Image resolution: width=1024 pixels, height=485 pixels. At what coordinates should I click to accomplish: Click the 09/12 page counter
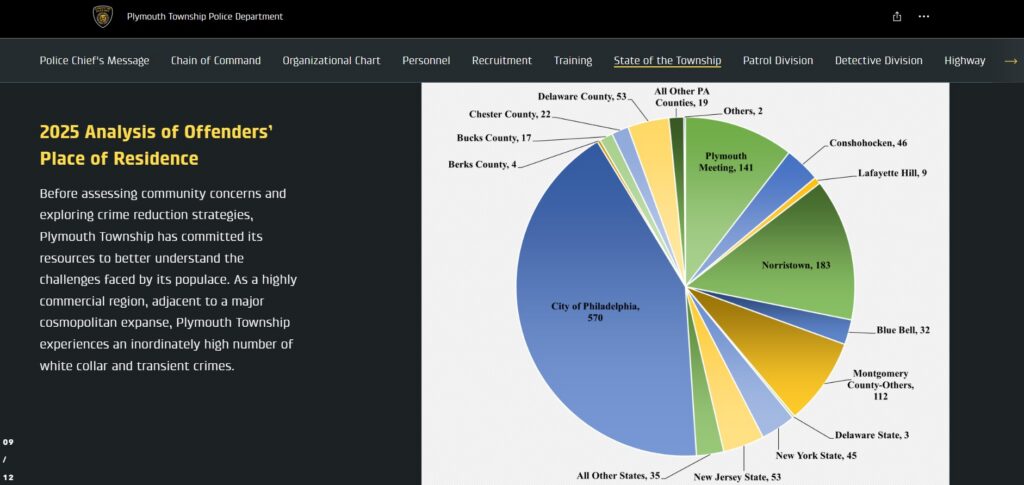point(8,459)
